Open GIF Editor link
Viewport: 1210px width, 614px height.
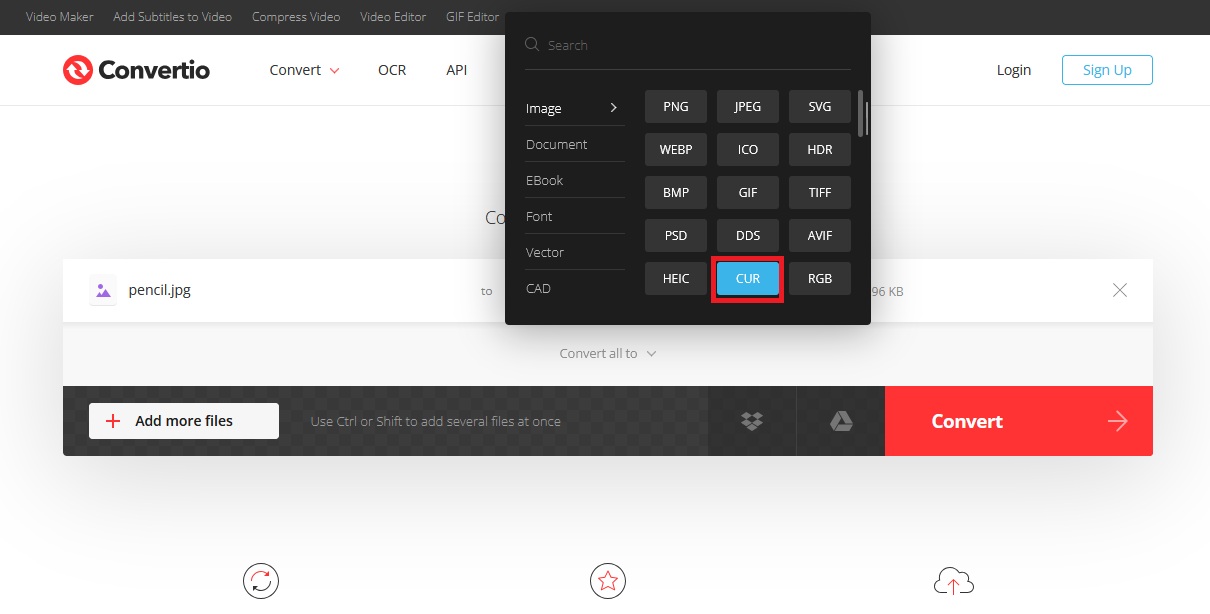(x=473, y=17)
